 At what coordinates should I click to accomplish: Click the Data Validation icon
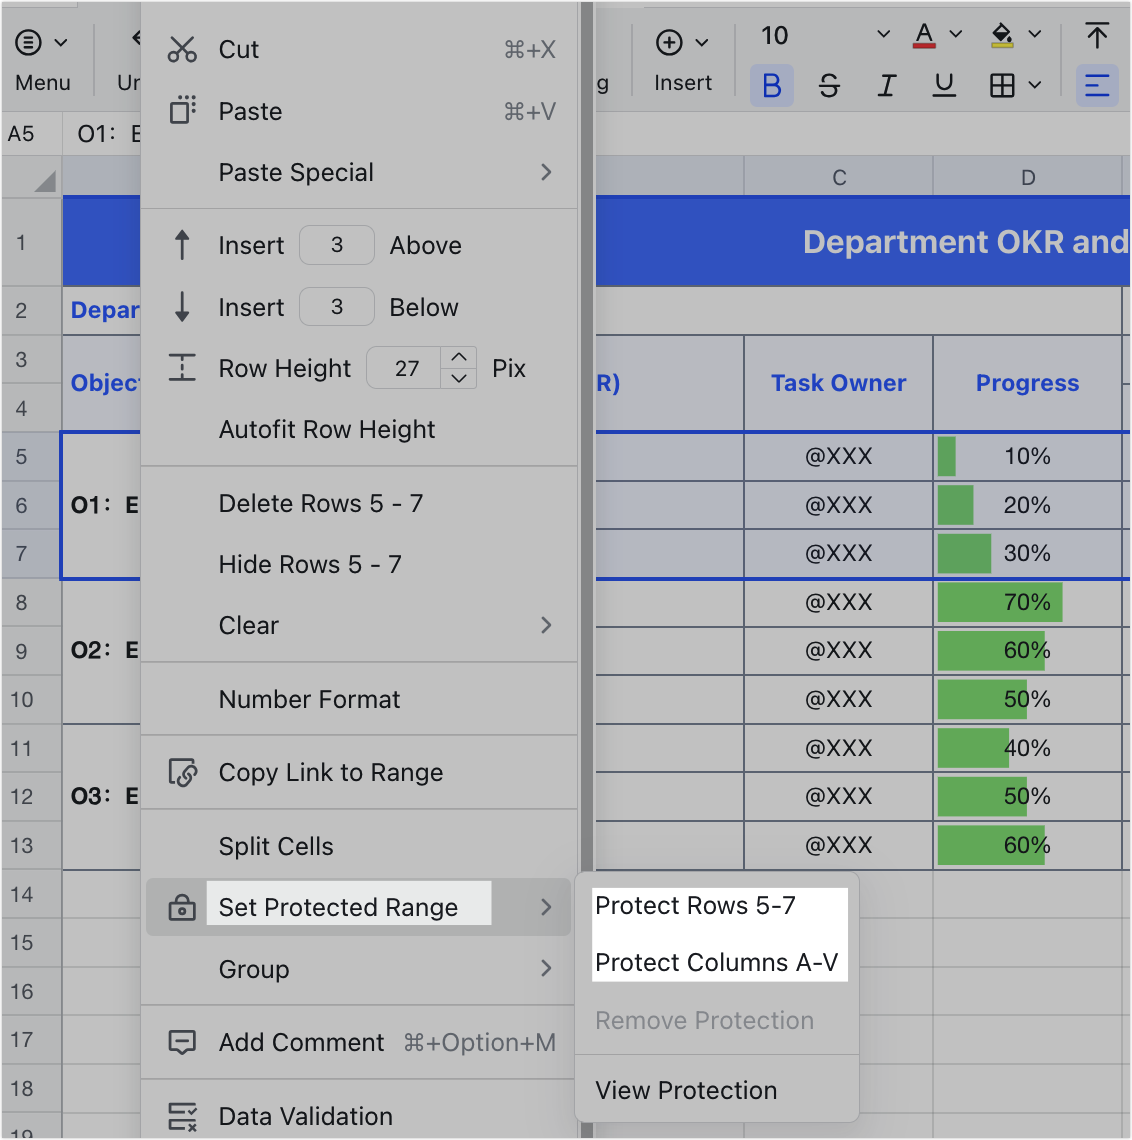pos(182,1117)
